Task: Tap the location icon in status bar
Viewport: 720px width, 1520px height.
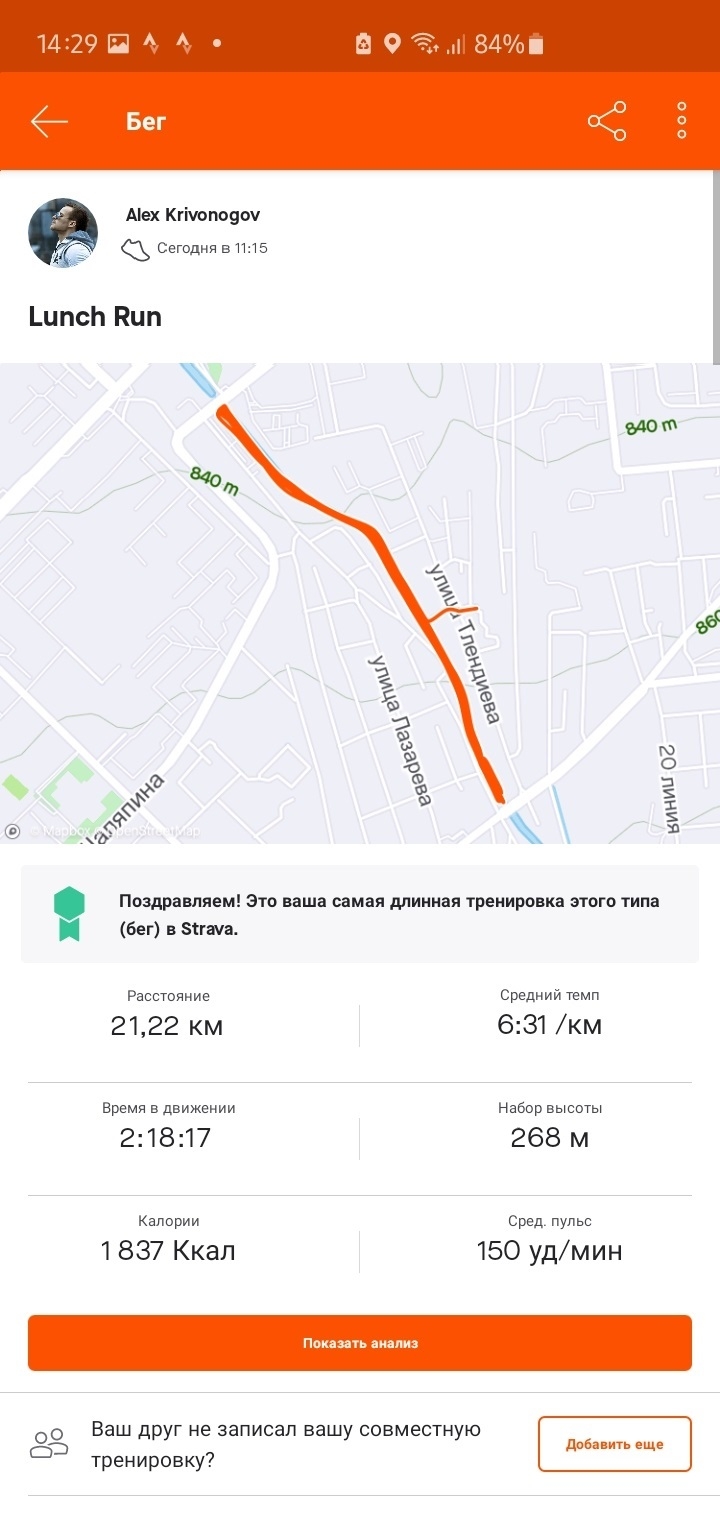Action: coord(393,44)
